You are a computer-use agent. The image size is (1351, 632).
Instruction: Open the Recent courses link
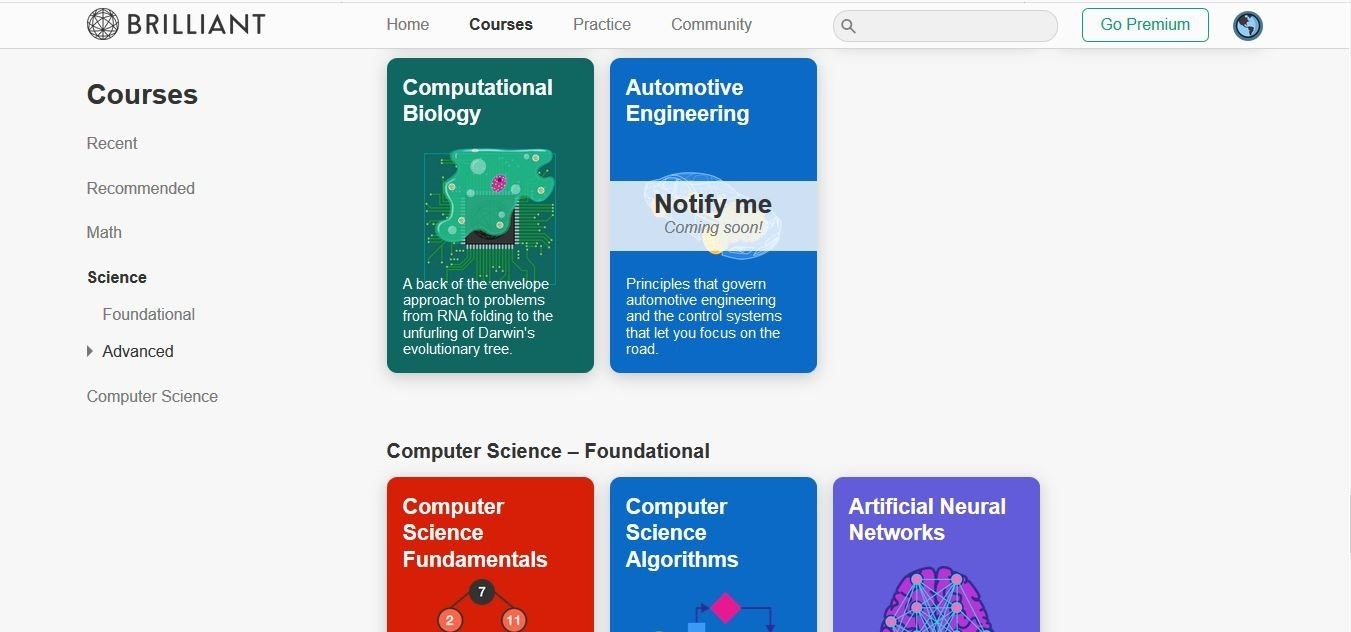[112, 143]
